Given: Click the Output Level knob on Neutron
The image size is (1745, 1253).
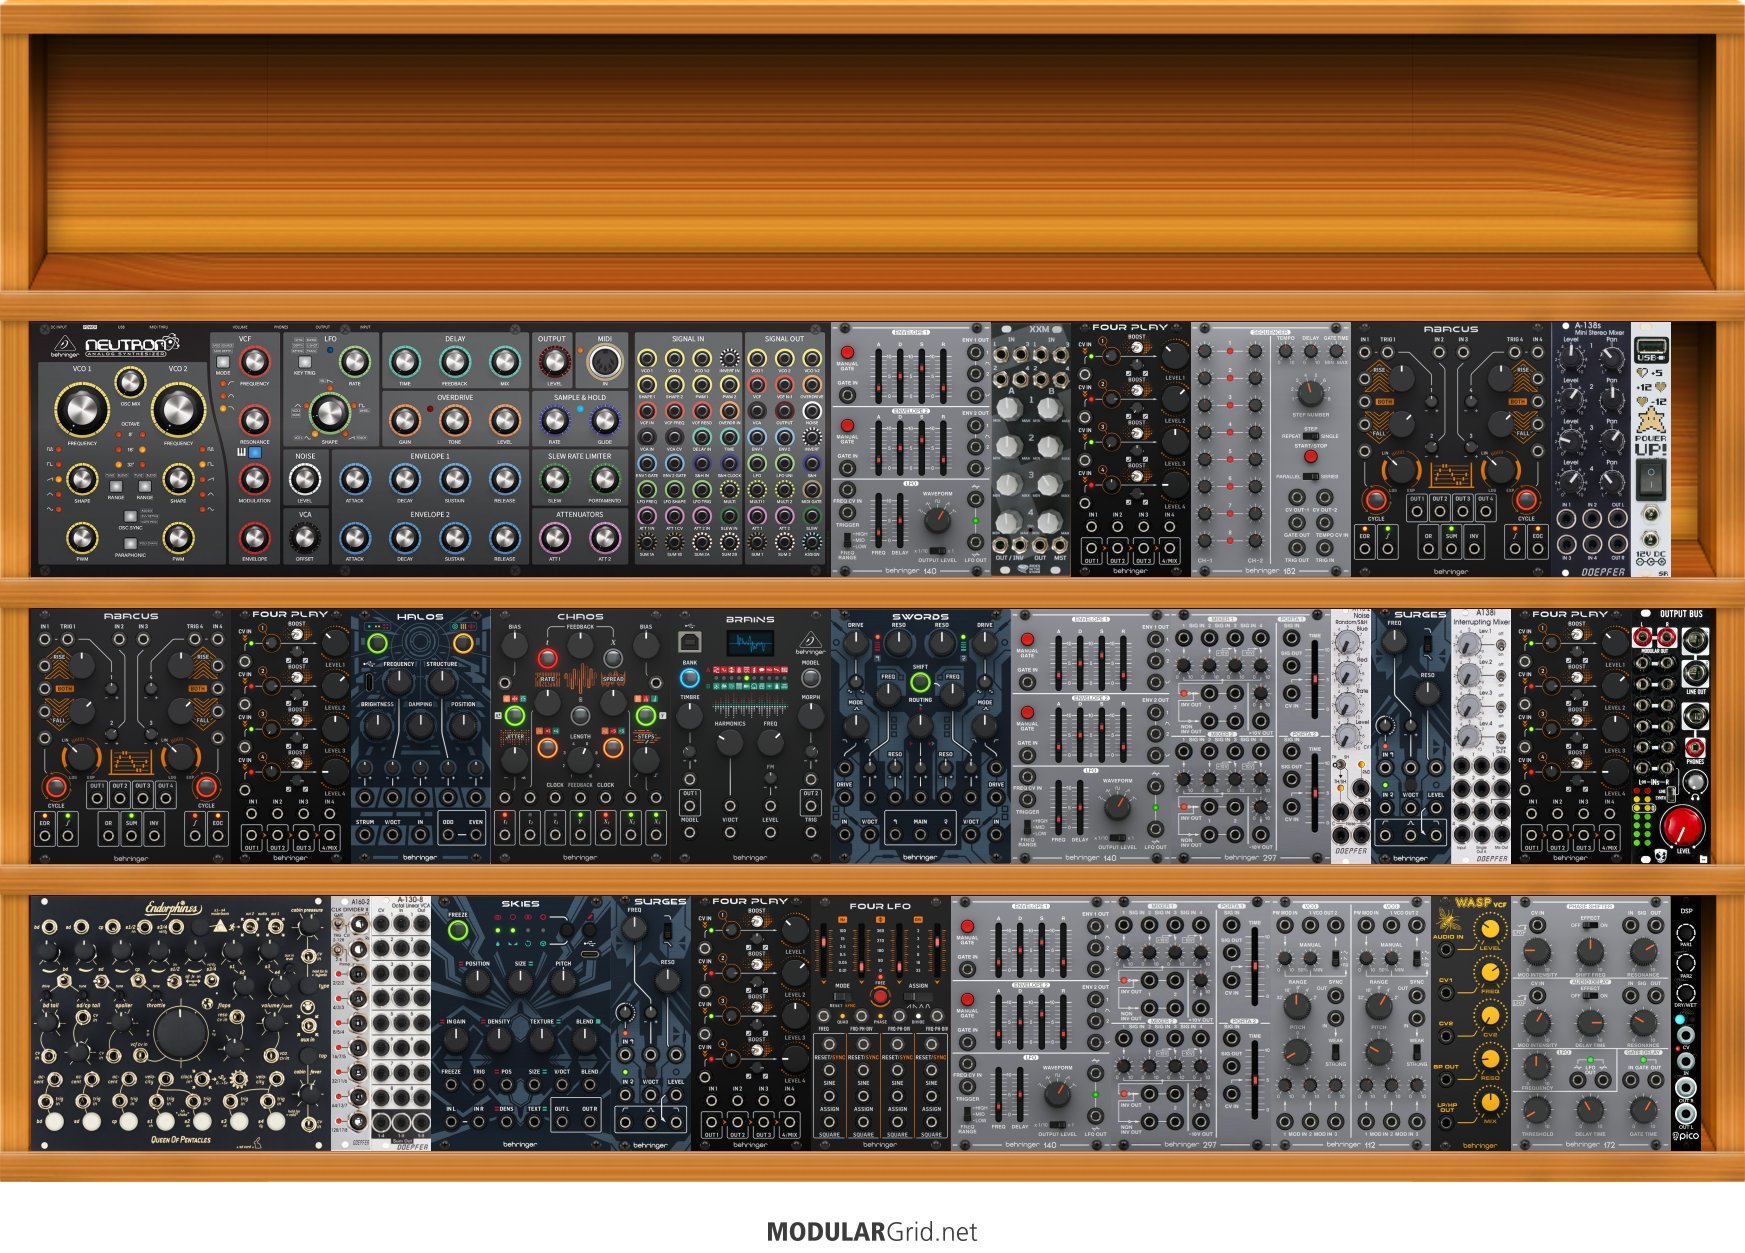Looking at the screenshot, I should pyautogui.click(x=553, y=361).
